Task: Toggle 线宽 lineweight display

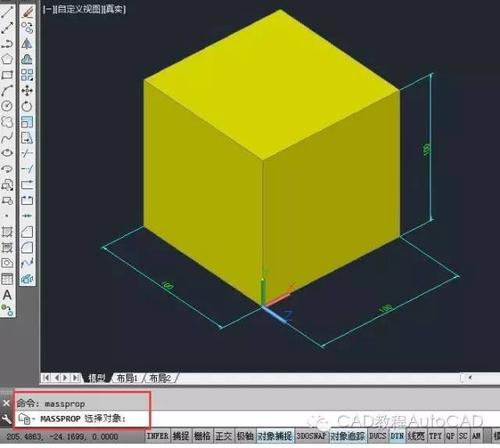Action: 416,436
